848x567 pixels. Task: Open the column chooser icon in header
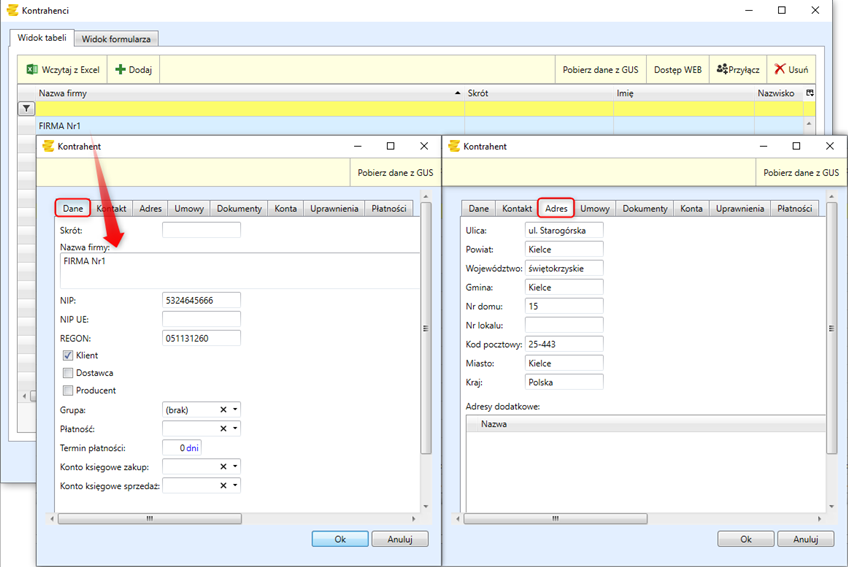(x=810, y=92)
